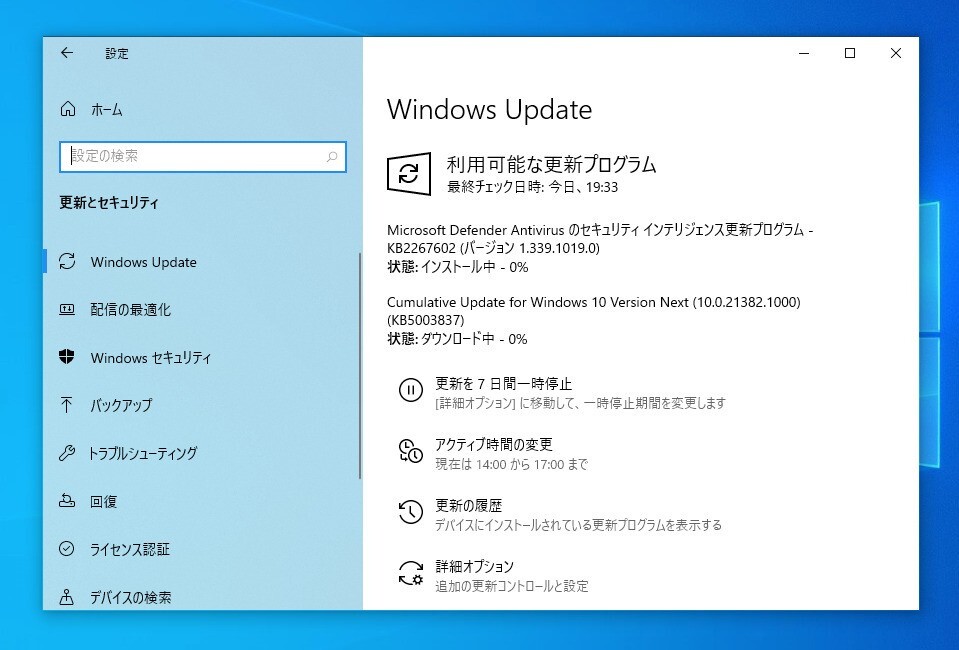Image resolution: width=959 pixels, height=650 pixels.
Task: Click the backup (バックアップ) up-arrow icon
Action: tap(67, 404)
